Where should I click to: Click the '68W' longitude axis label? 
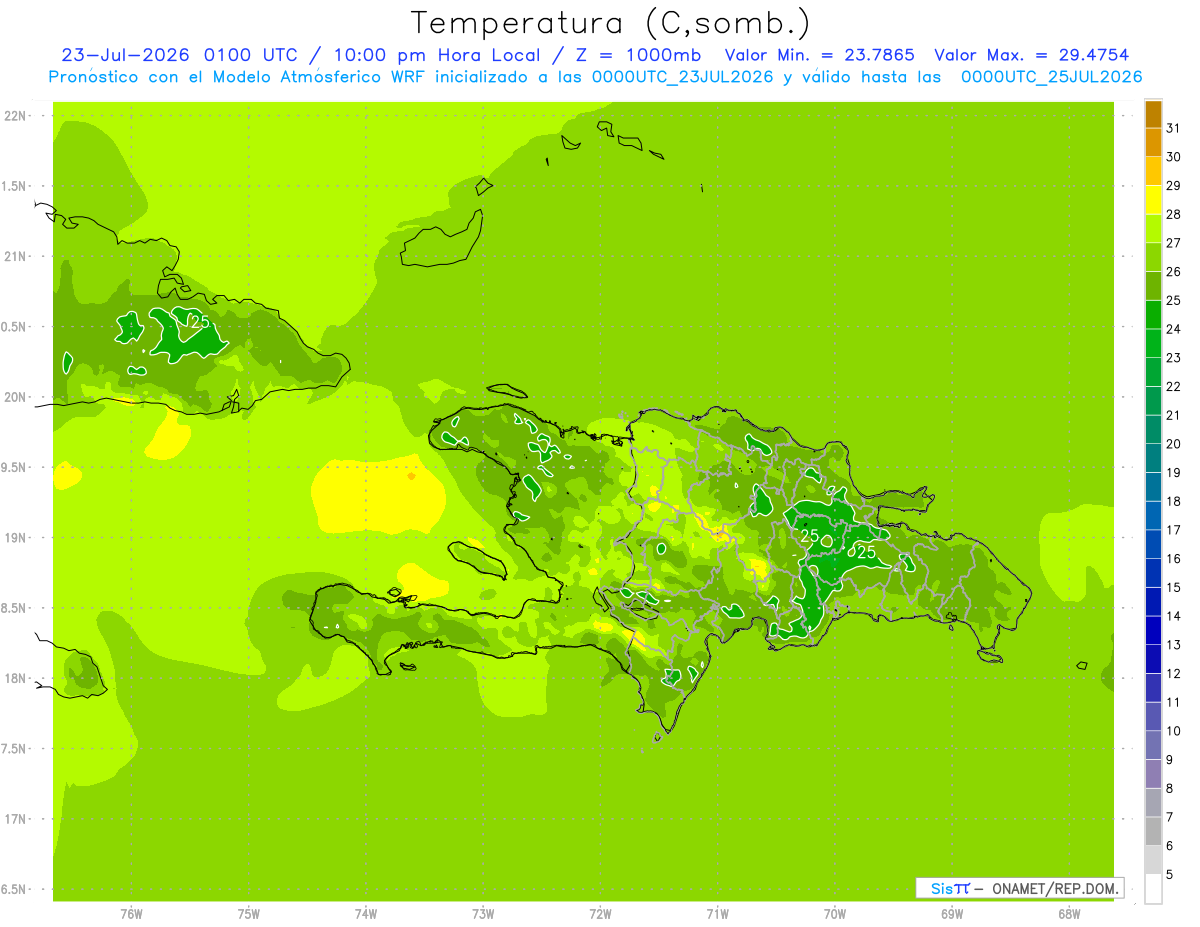1069,914
